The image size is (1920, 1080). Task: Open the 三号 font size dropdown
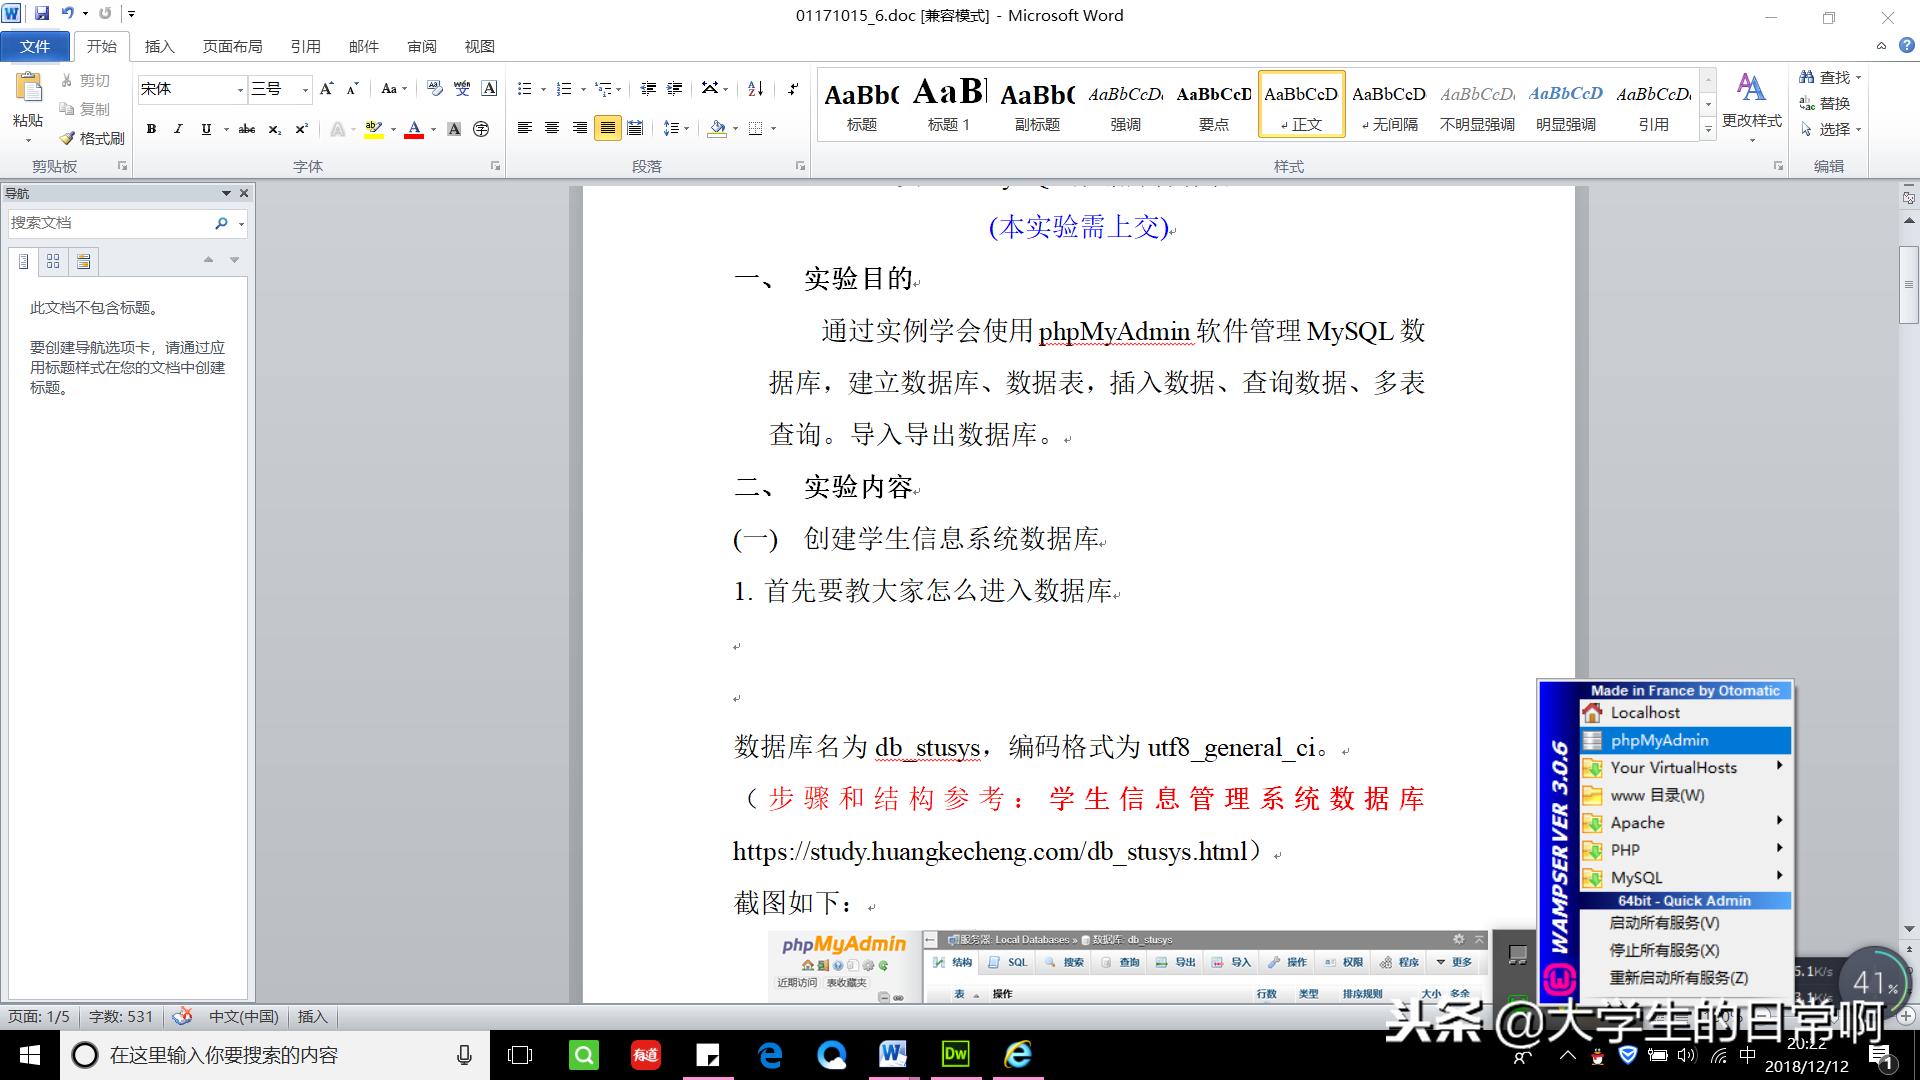tap(303, 89)
